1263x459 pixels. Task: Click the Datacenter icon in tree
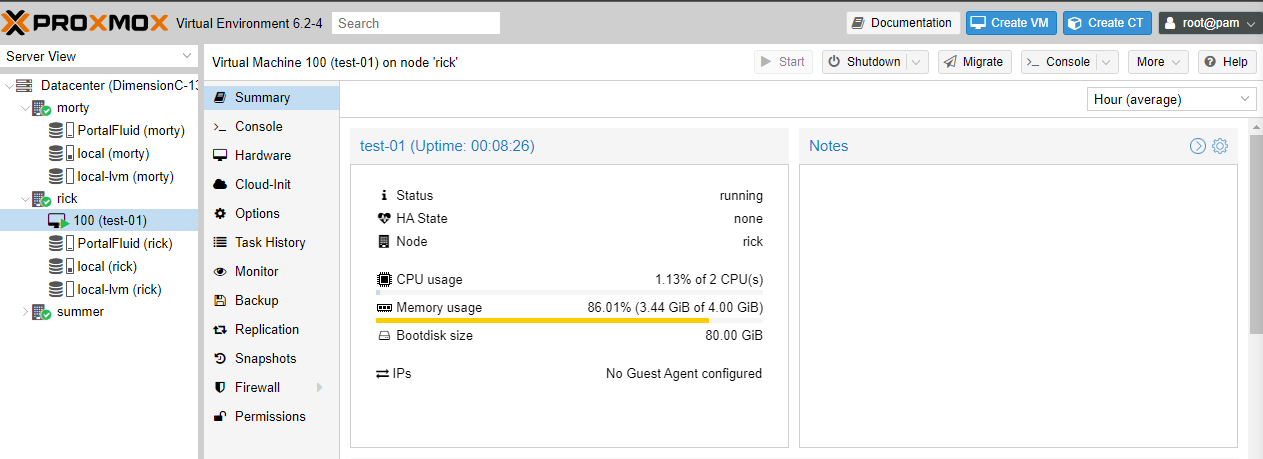tap(25, 86)
